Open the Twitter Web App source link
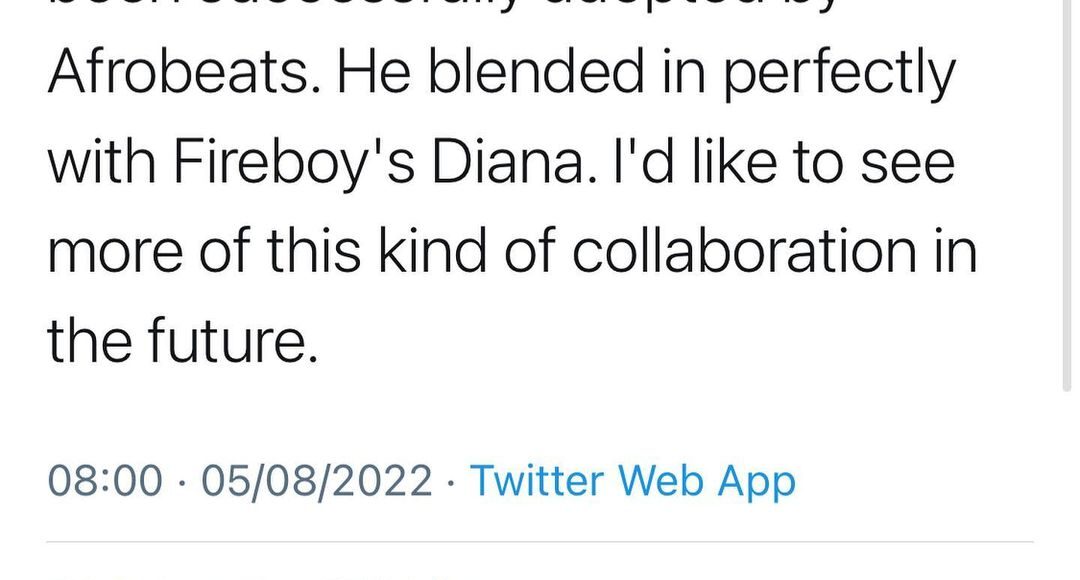Viewport: 1080px width, 580px height. tap(632, 481)
